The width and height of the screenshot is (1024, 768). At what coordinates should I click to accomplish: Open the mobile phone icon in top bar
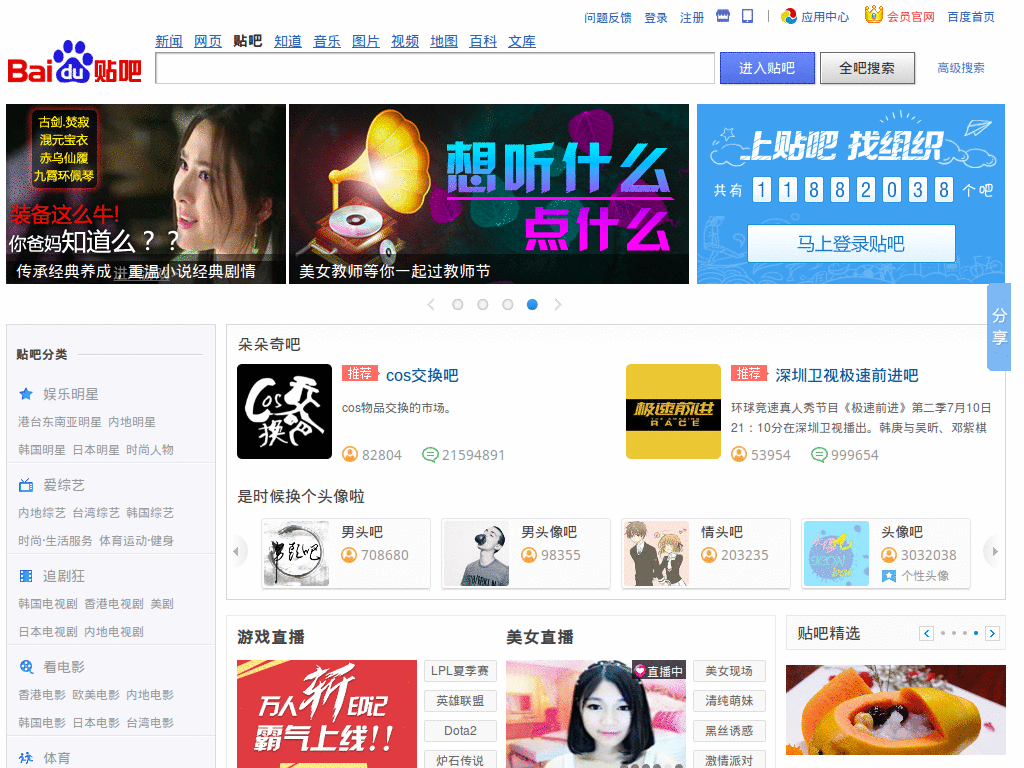[x=748, y=16]
